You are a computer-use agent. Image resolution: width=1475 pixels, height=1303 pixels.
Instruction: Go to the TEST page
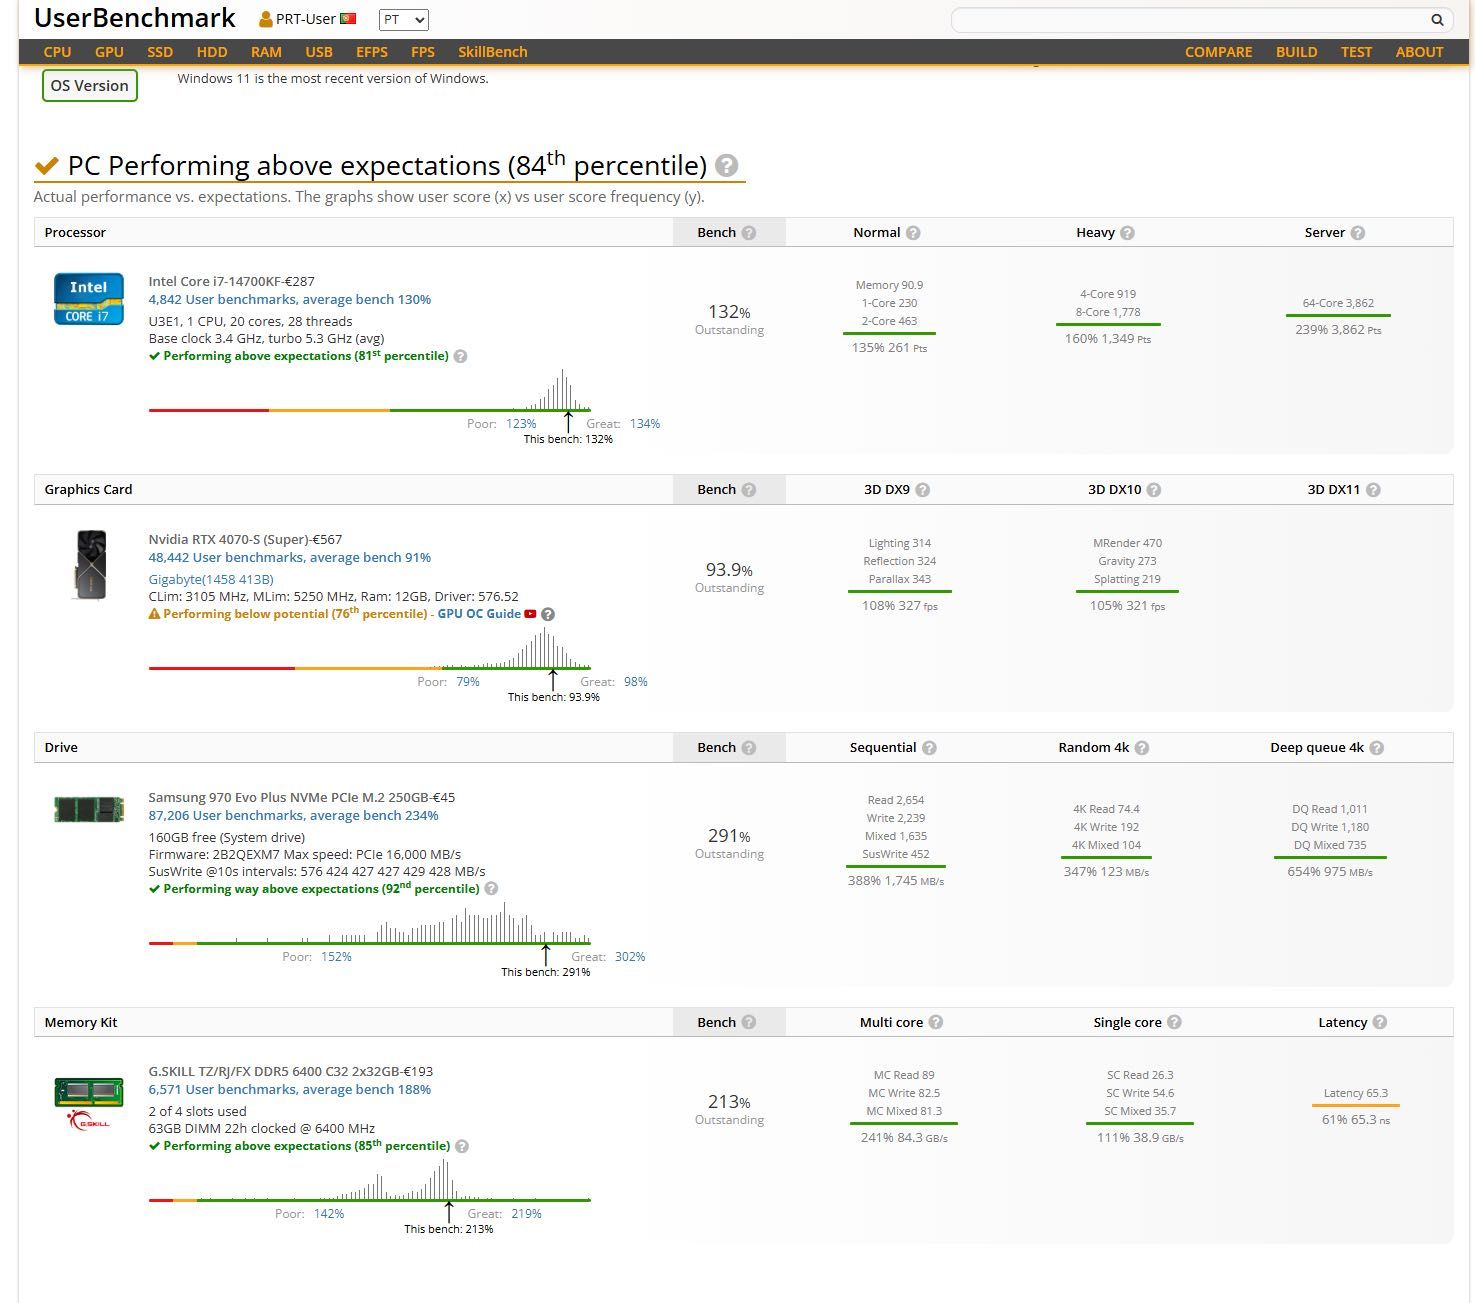(1356, 52)
